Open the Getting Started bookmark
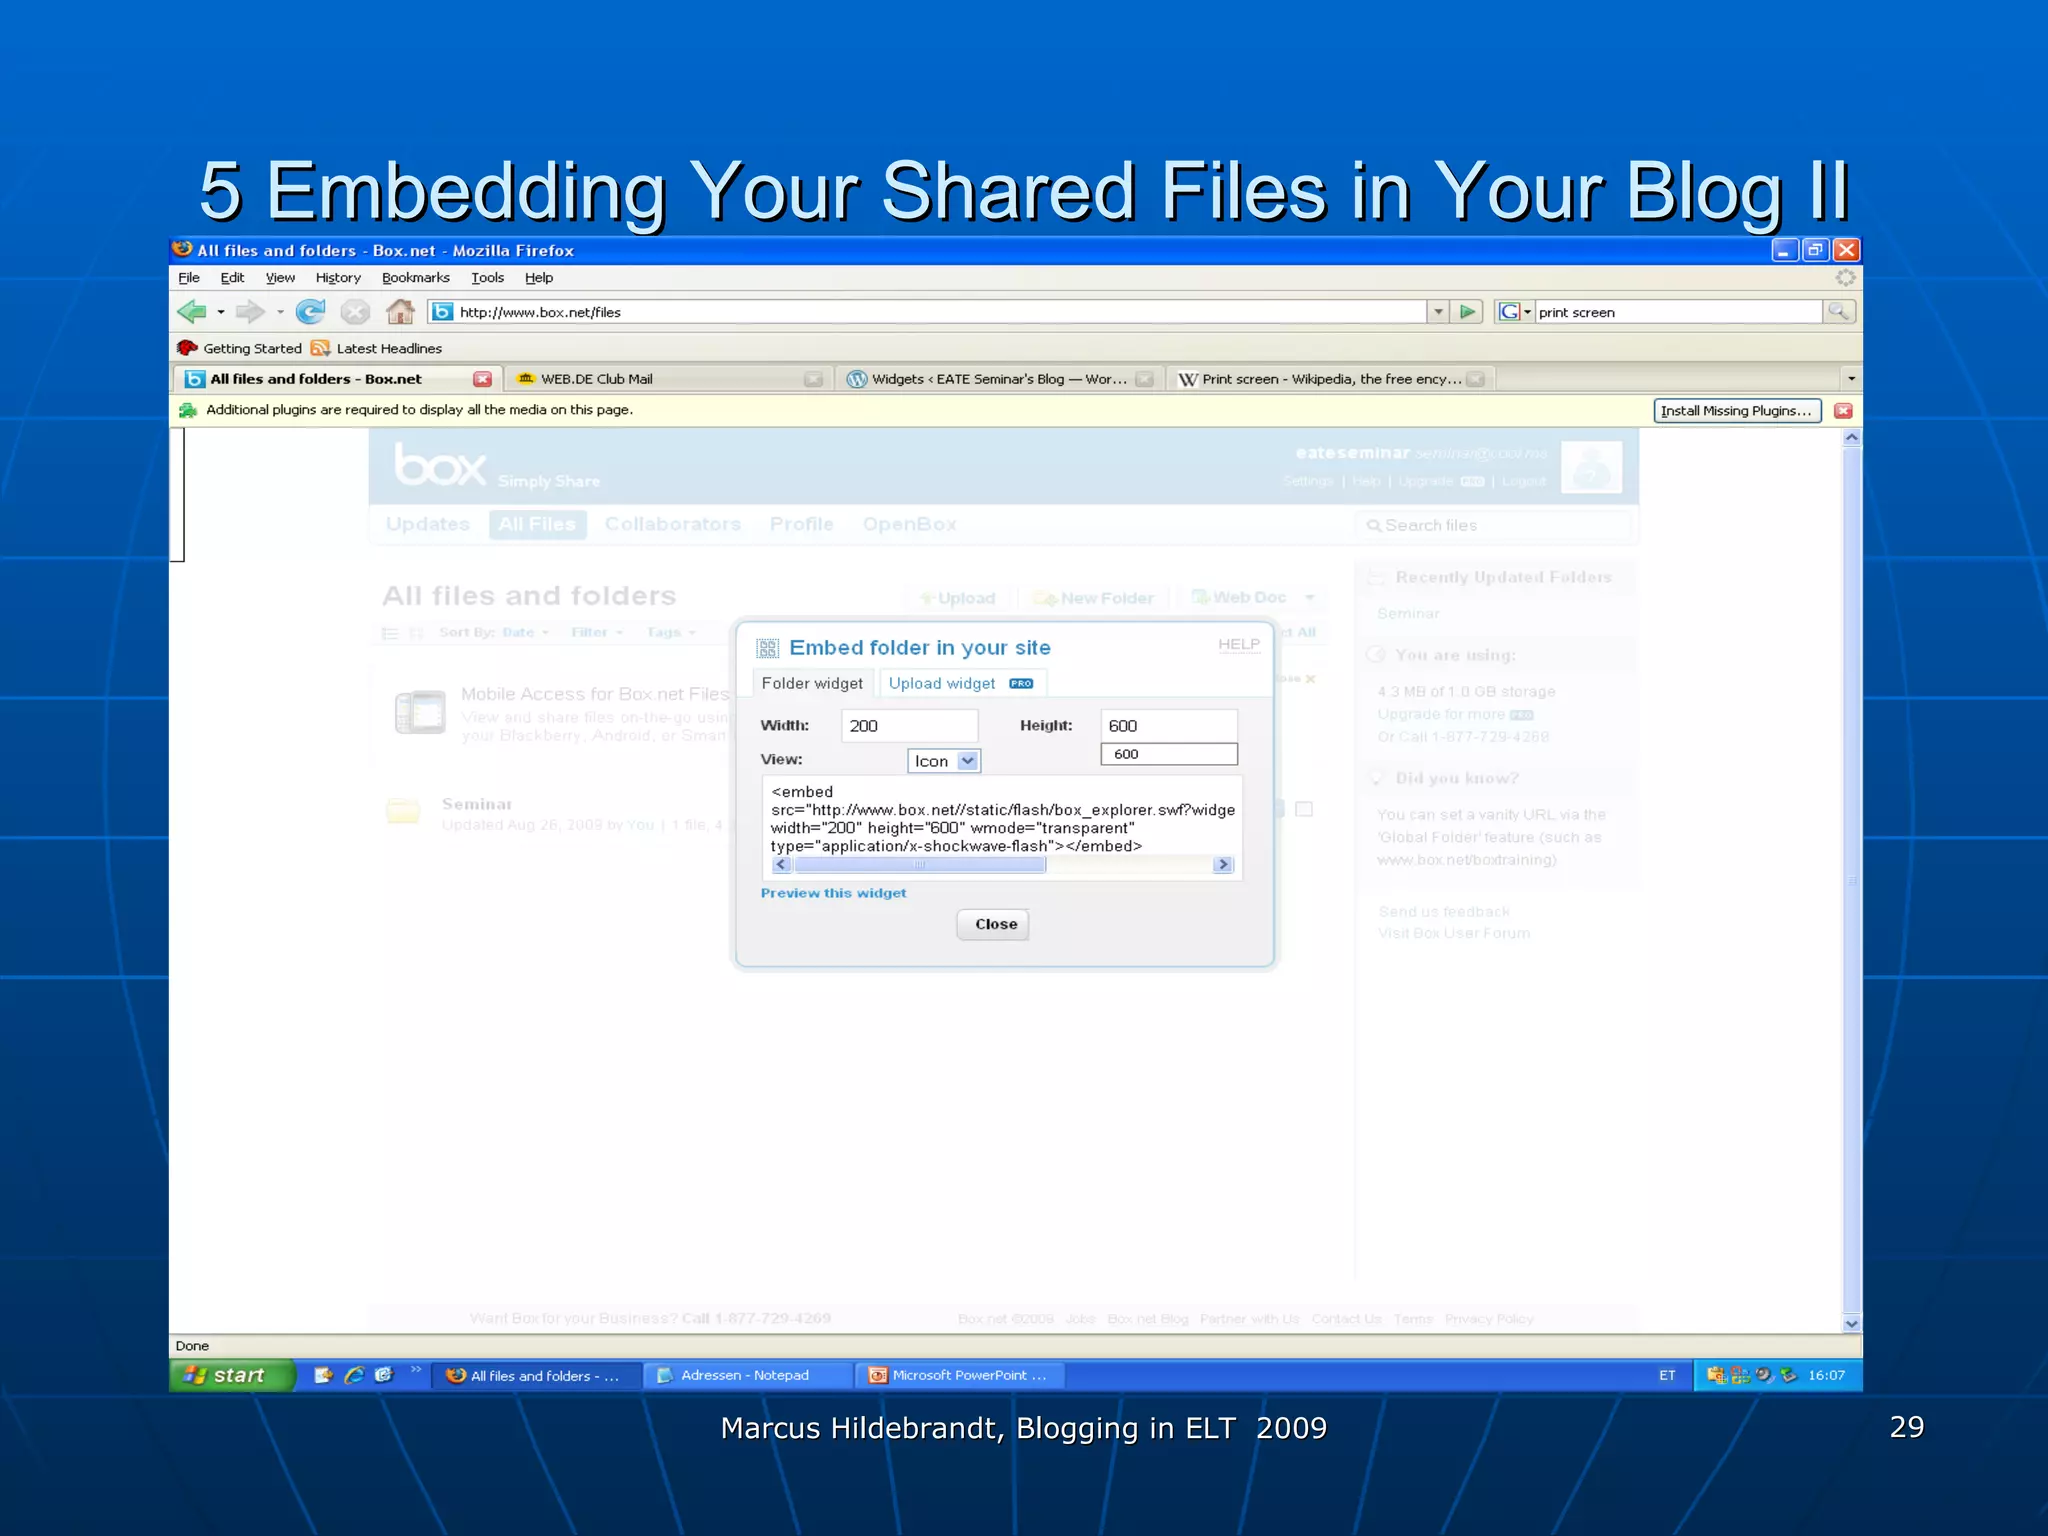The width and height of the screenshot is (2048, 1536). 240,348
